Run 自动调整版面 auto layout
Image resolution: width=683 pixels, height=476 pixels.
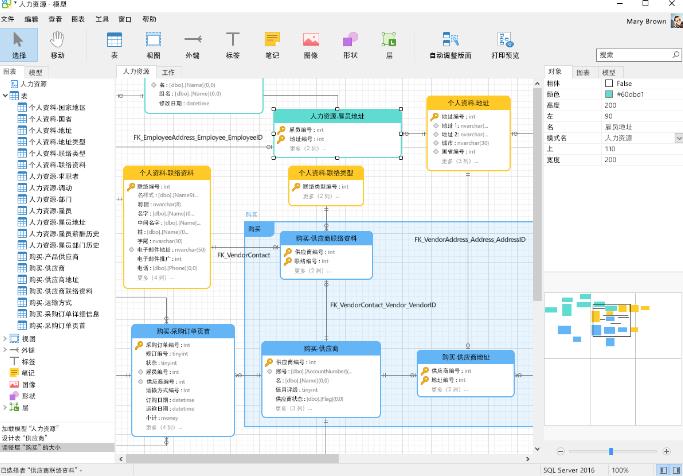point(450,45)
